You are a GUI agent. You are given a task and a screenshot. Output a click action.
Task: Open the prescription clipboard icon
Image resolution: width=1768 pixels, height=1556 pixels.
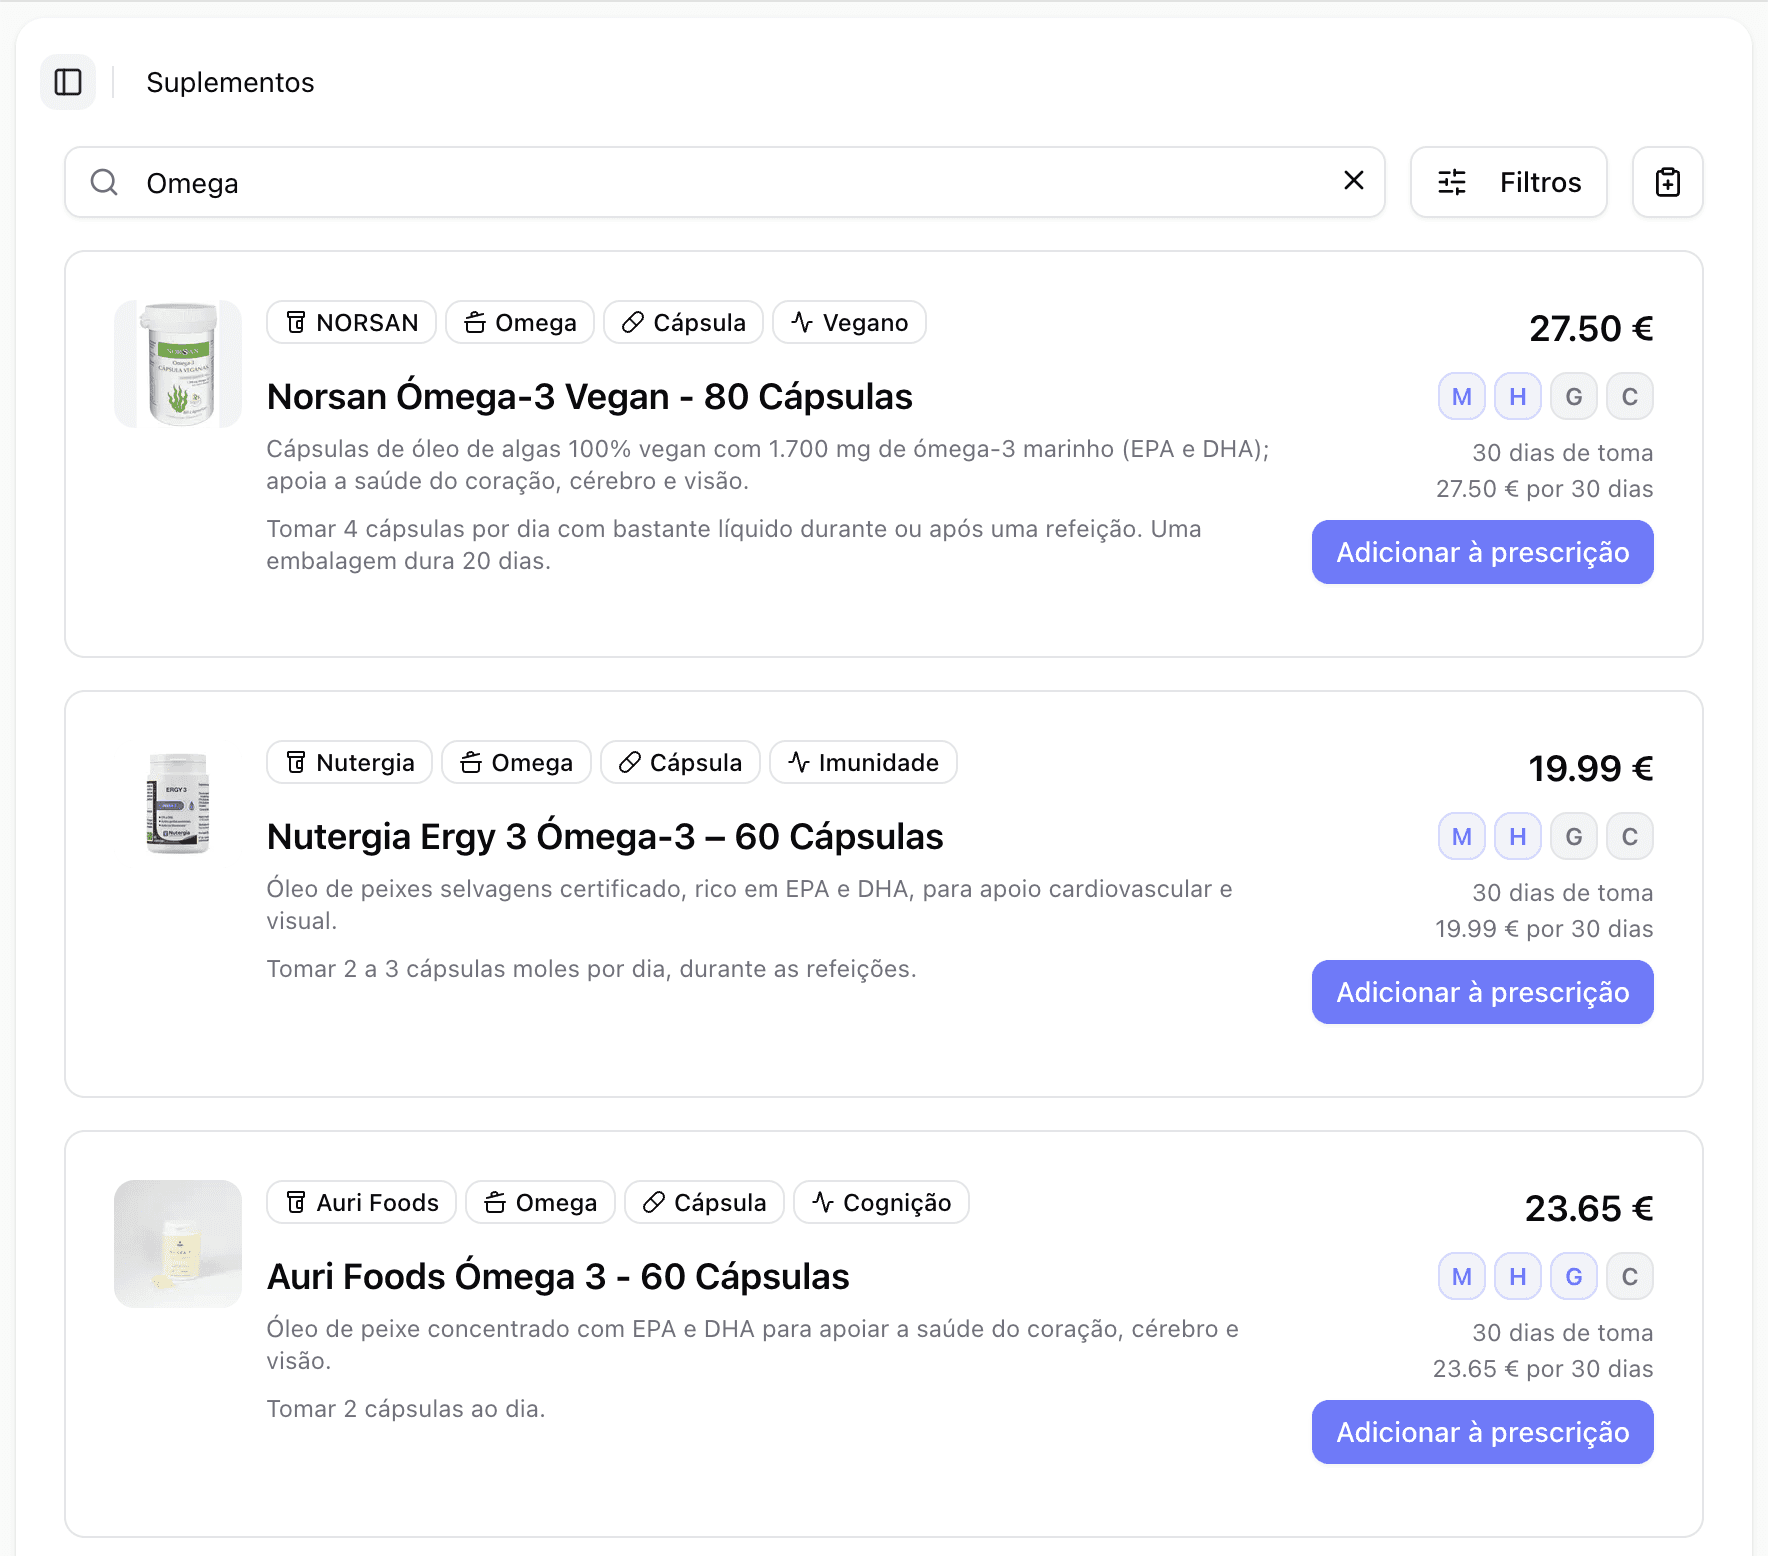[1667, 182]
